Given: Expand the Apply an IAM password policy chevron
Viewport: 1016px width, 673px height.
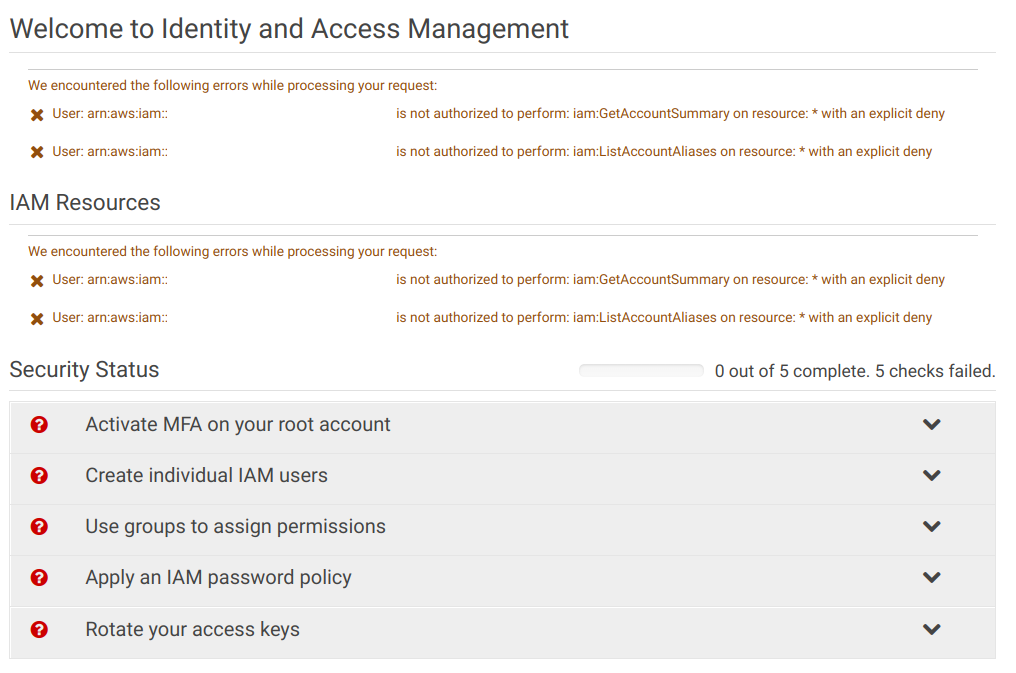Looking at the screenshot, I should 931,577.
